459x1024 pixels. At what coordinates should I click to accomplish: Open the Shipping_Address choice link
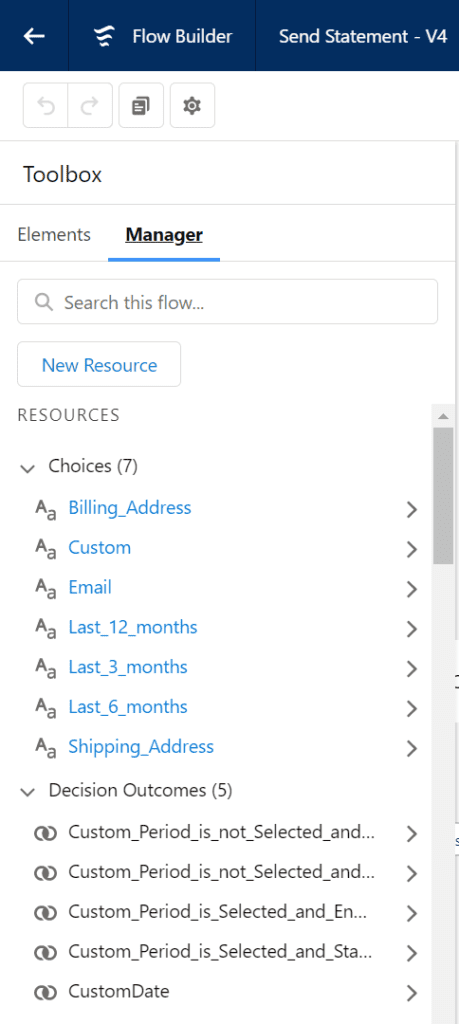click(141, 746)
